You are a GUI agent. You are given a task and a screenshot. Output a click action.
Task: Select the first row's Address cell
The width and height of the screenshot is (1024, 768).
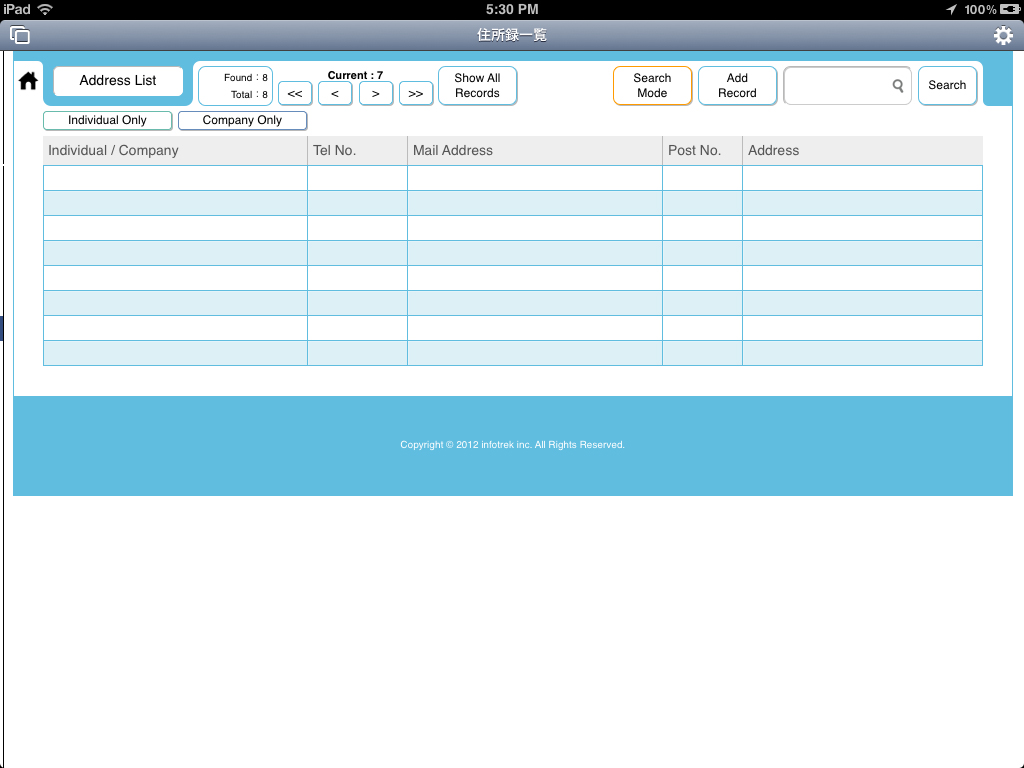tap(862, 178)
